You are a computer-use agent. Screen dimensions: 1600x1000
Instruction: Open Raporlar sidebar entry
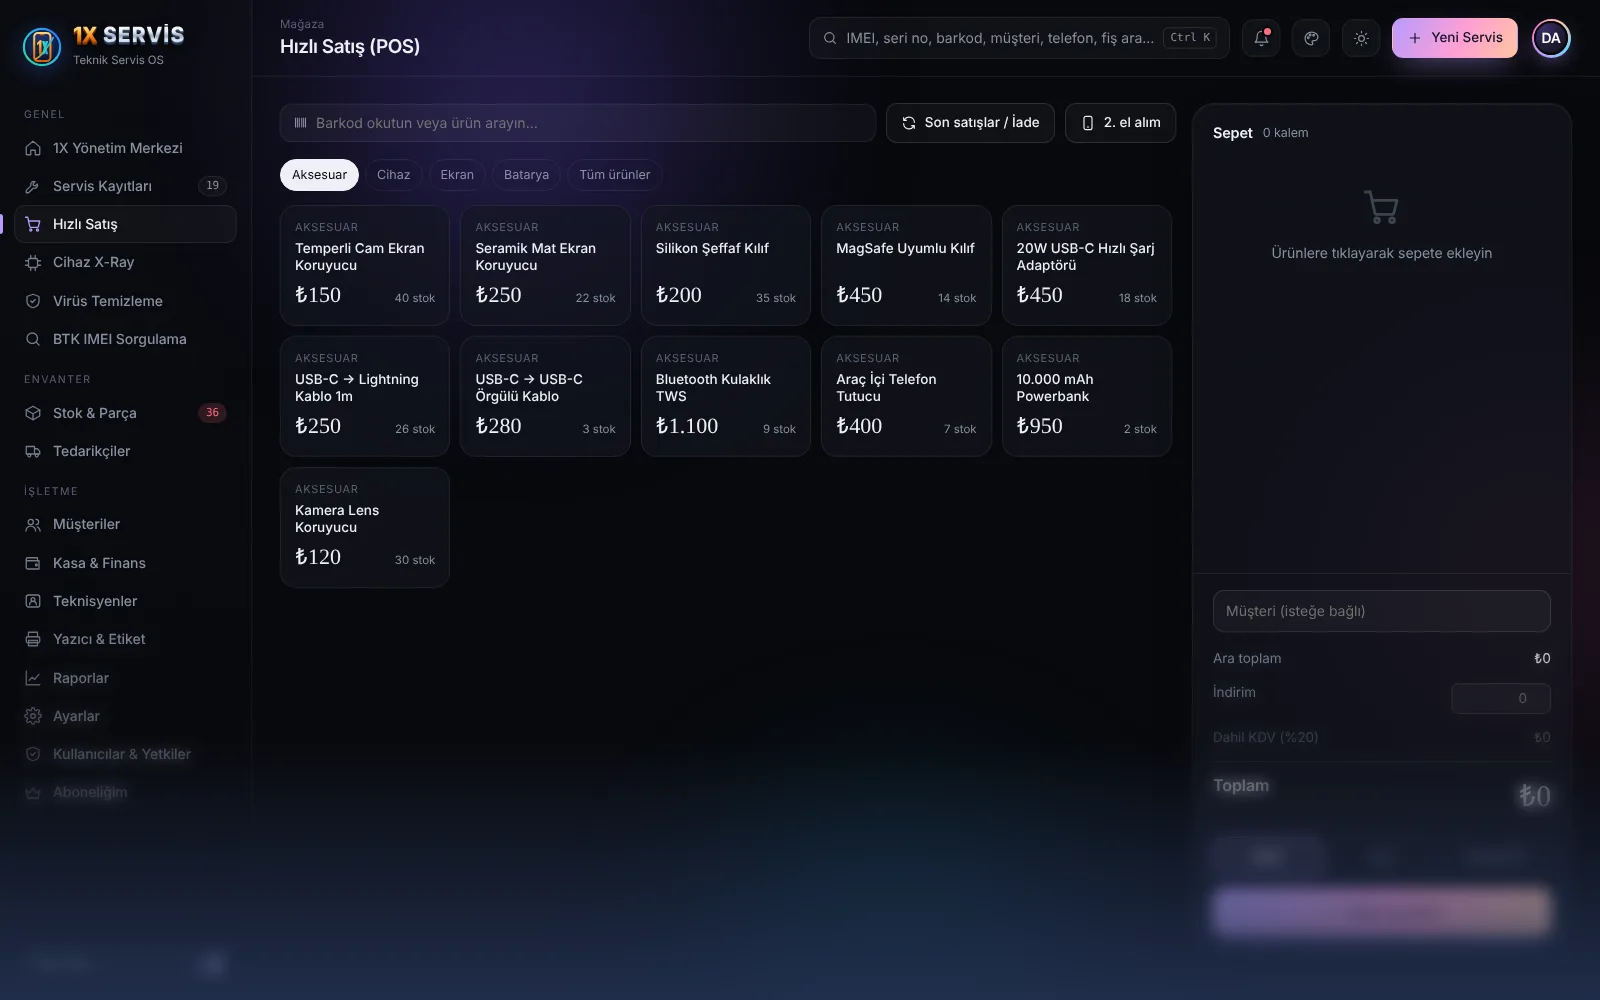125,678
